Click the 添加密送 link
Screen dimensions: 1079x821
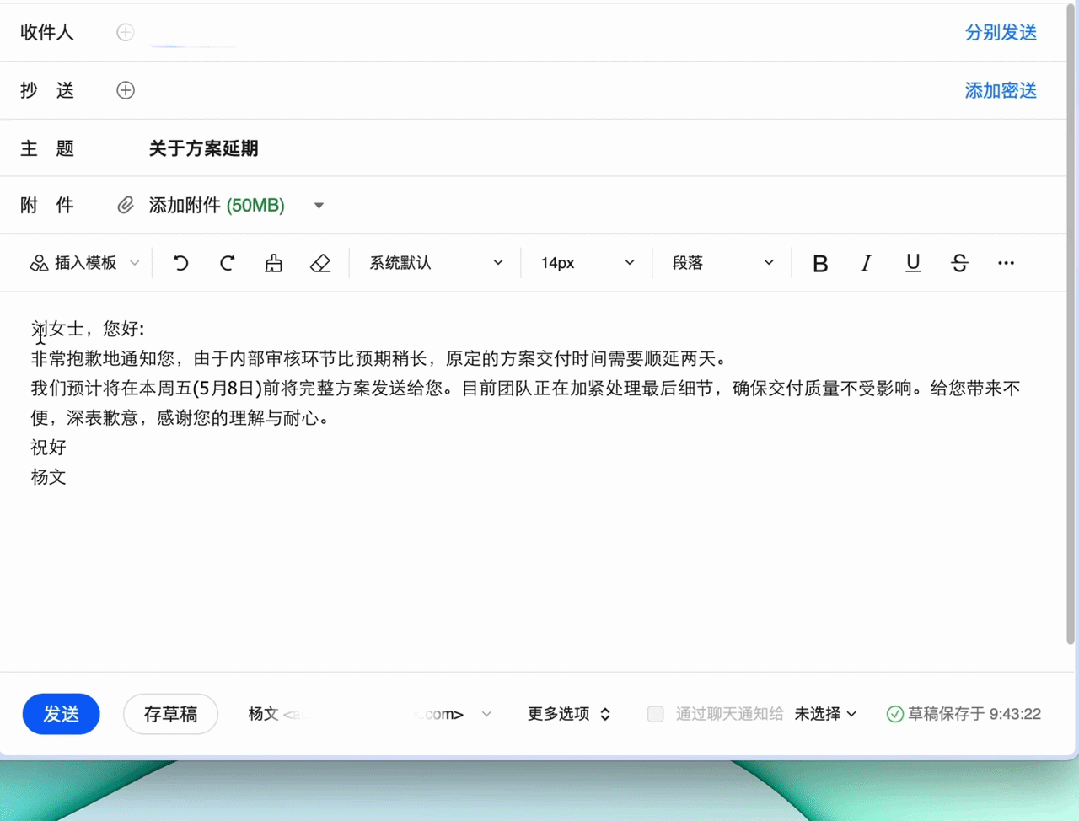tap(1001, 90)
